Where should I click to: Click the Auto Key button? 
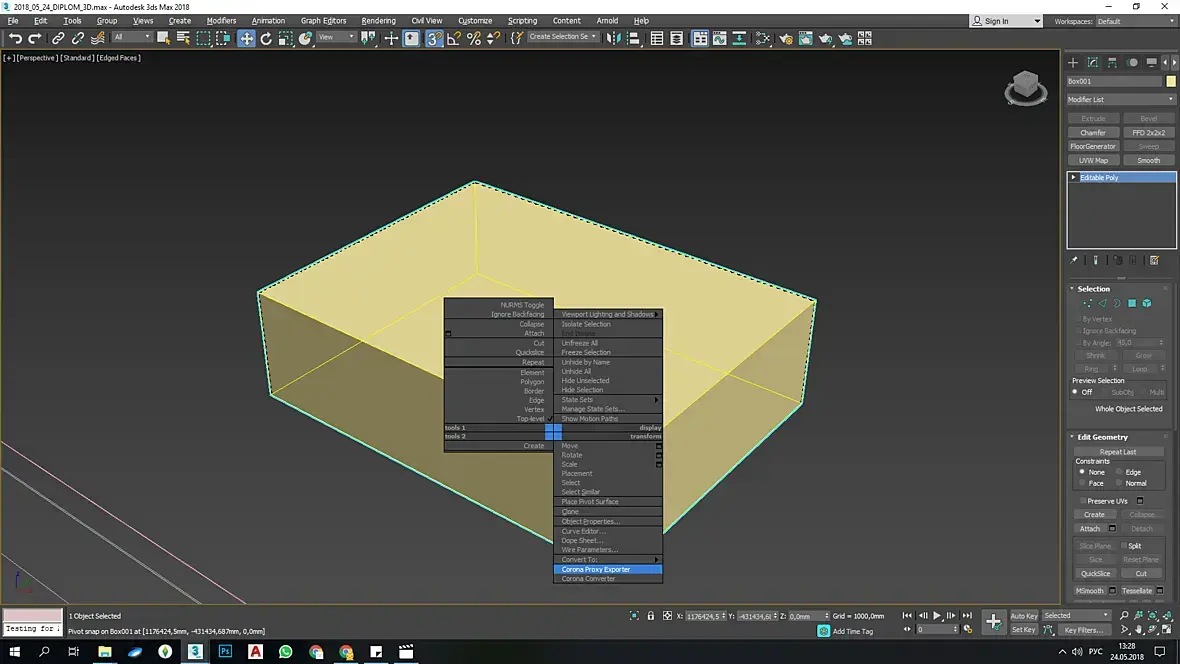click(1023, 616)
